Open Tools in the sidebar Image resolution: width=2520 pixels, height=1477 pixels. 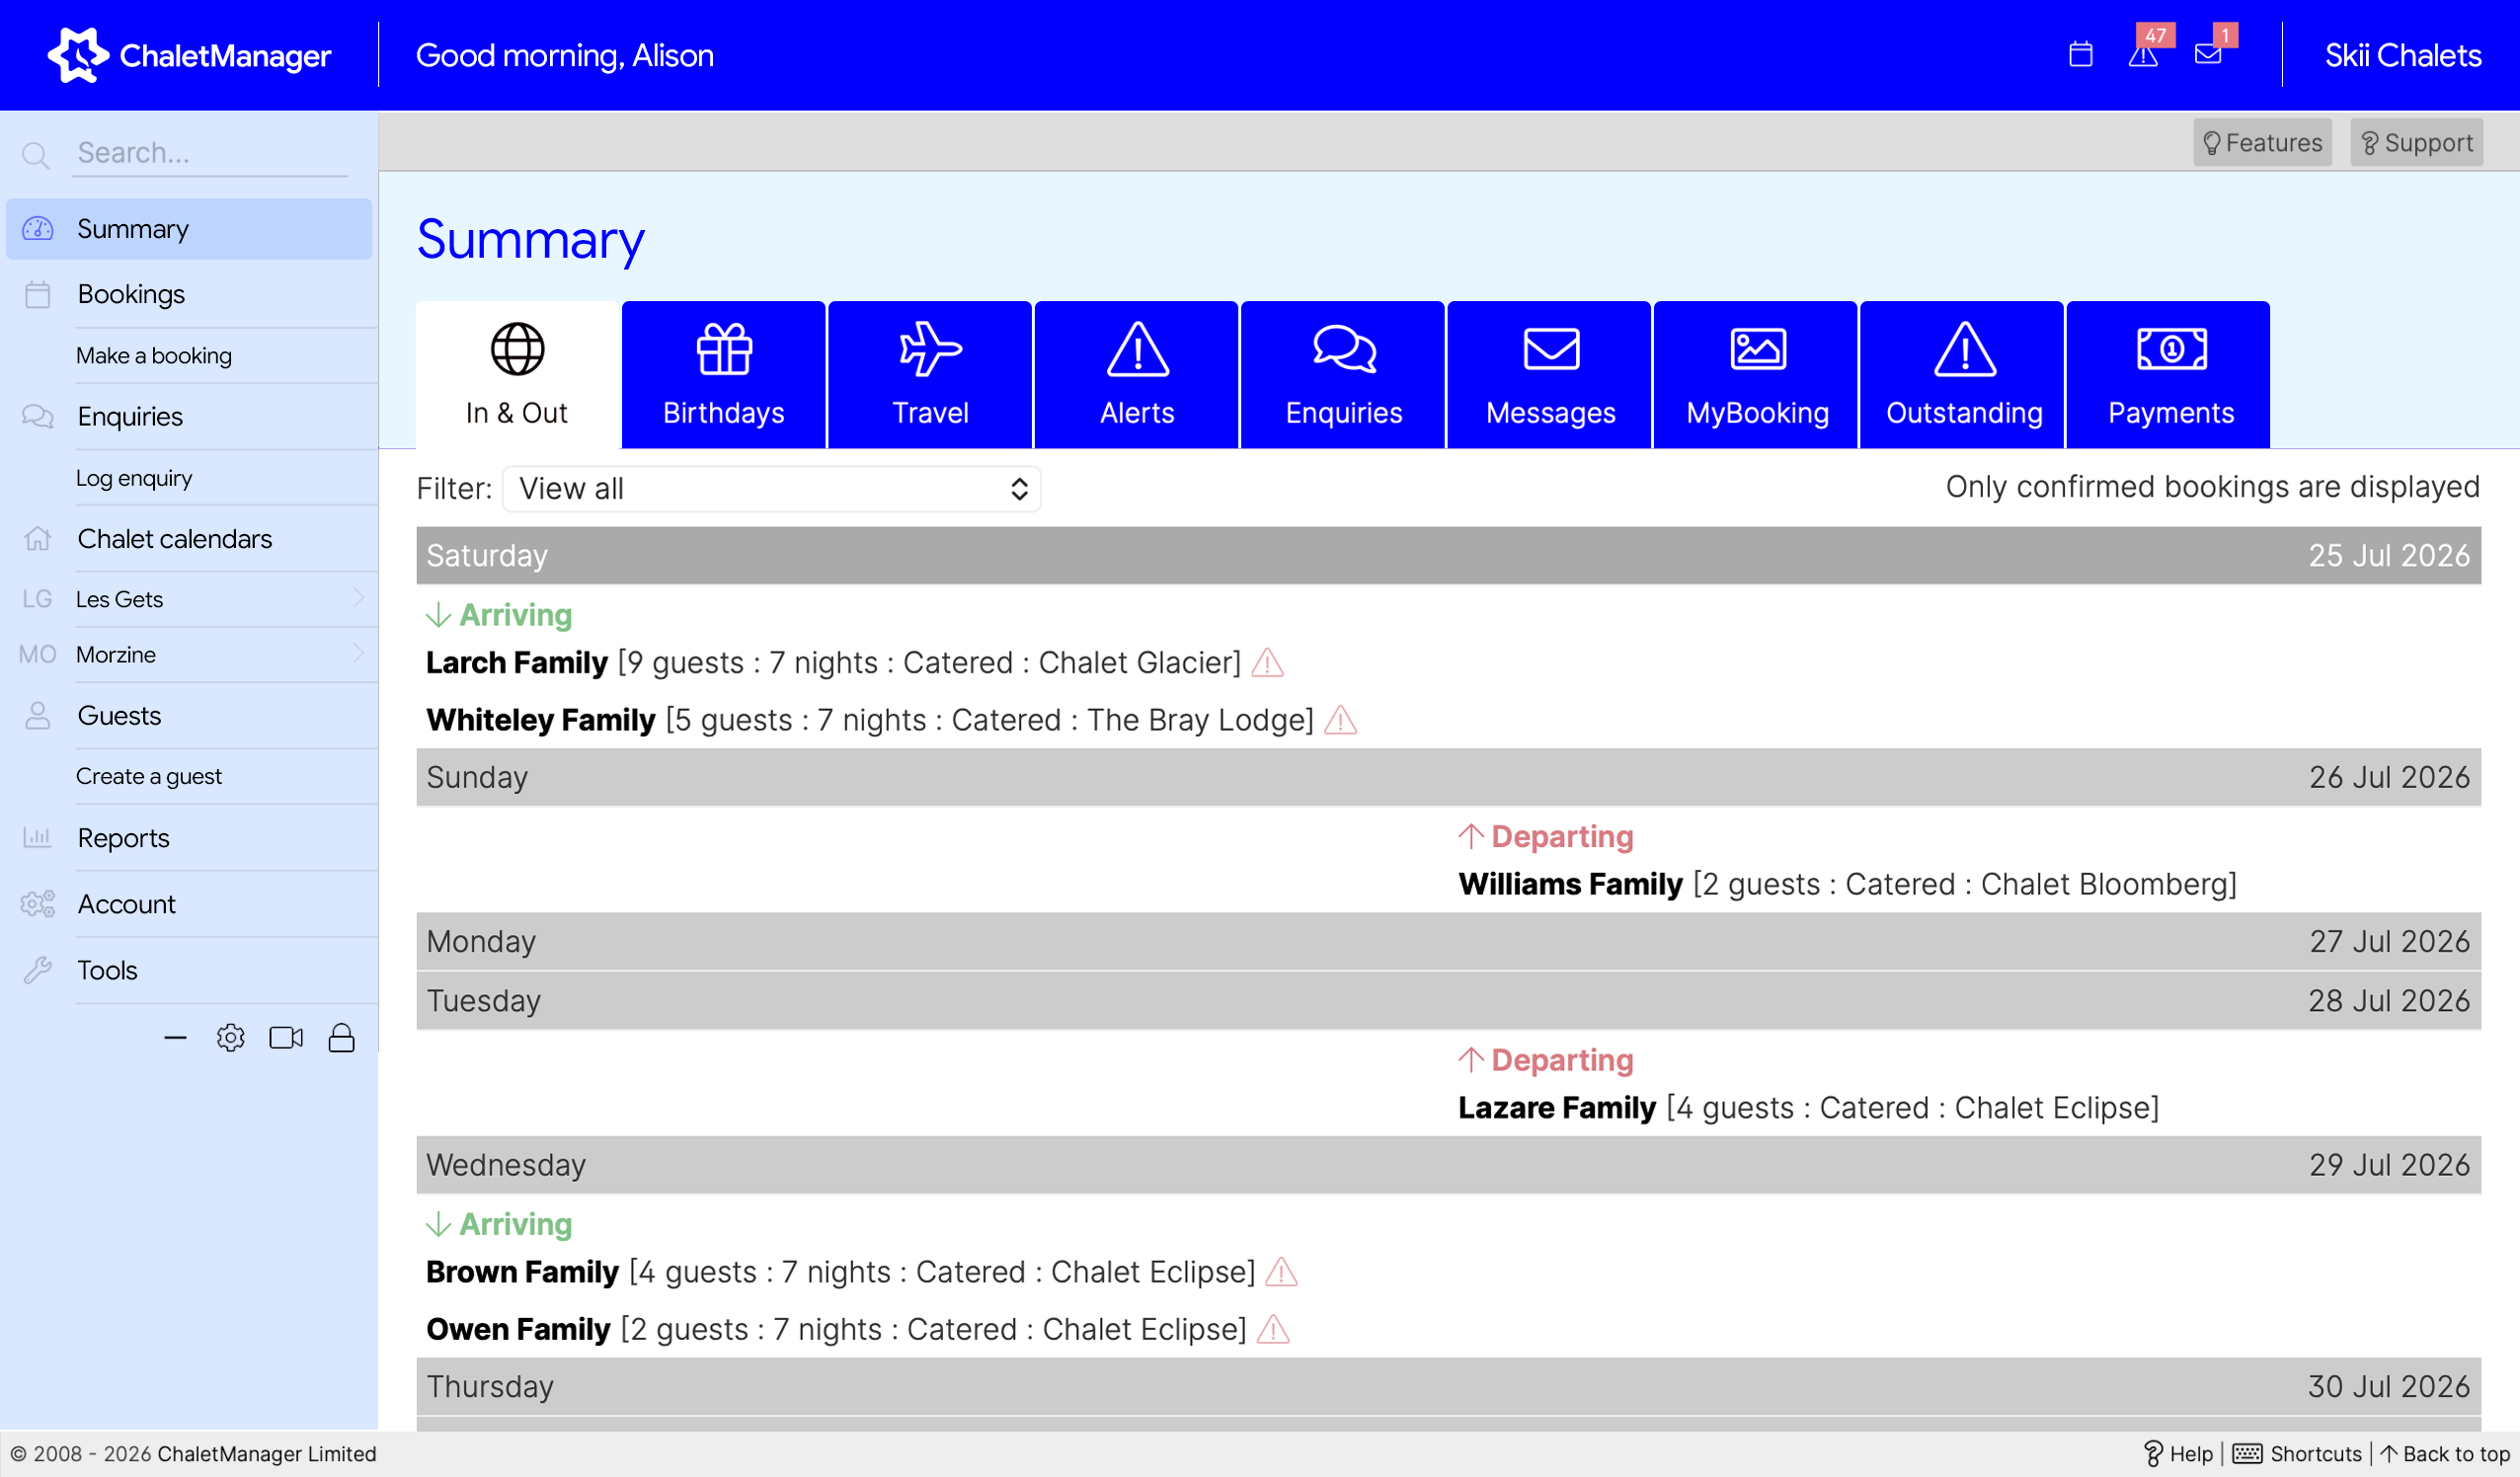click(107, 970)
